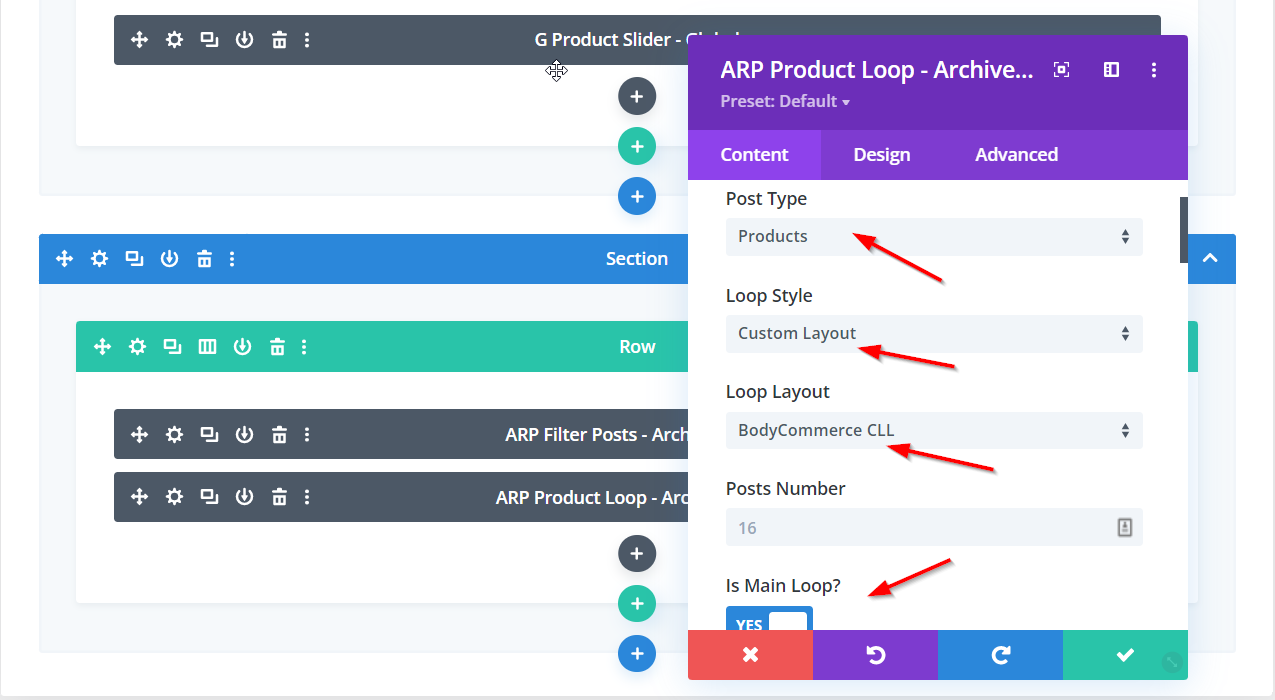This screenshot has height=700, width=1275.
Task: Save the Section to library
Action: tap(169, 259)
